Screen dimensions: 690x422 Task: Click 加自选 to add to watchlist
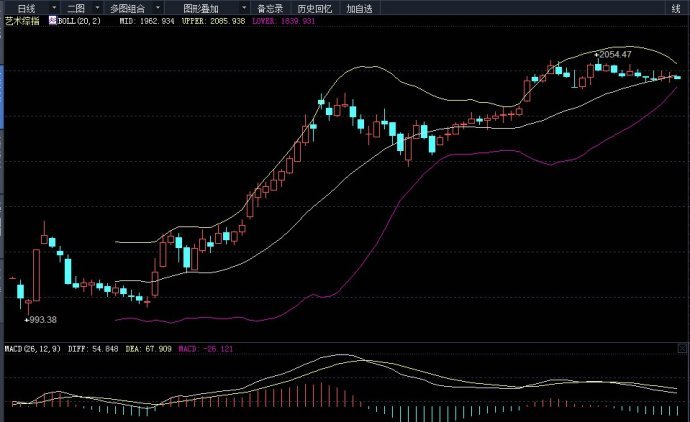pos(359,7)
